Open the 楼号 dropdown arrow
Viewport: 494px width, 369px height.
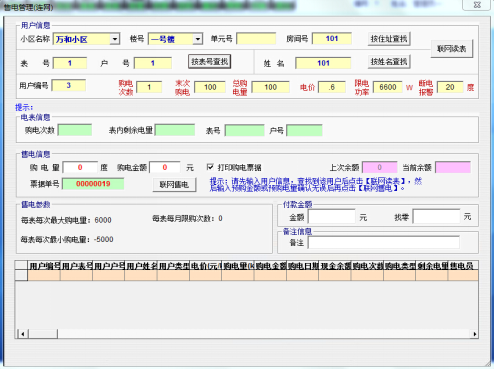198,39
